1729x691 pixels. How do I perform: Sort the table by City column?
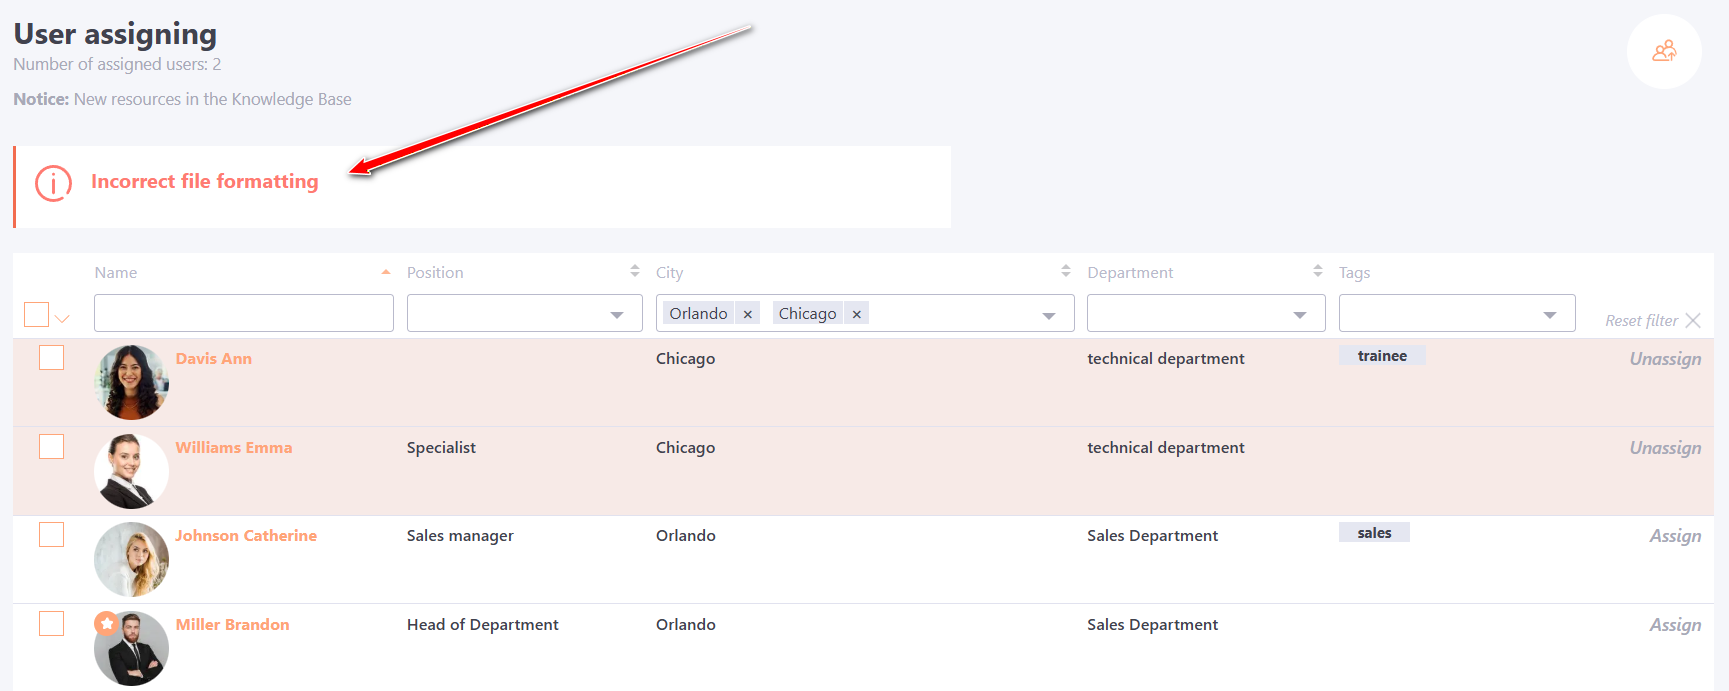point(1065,272)
